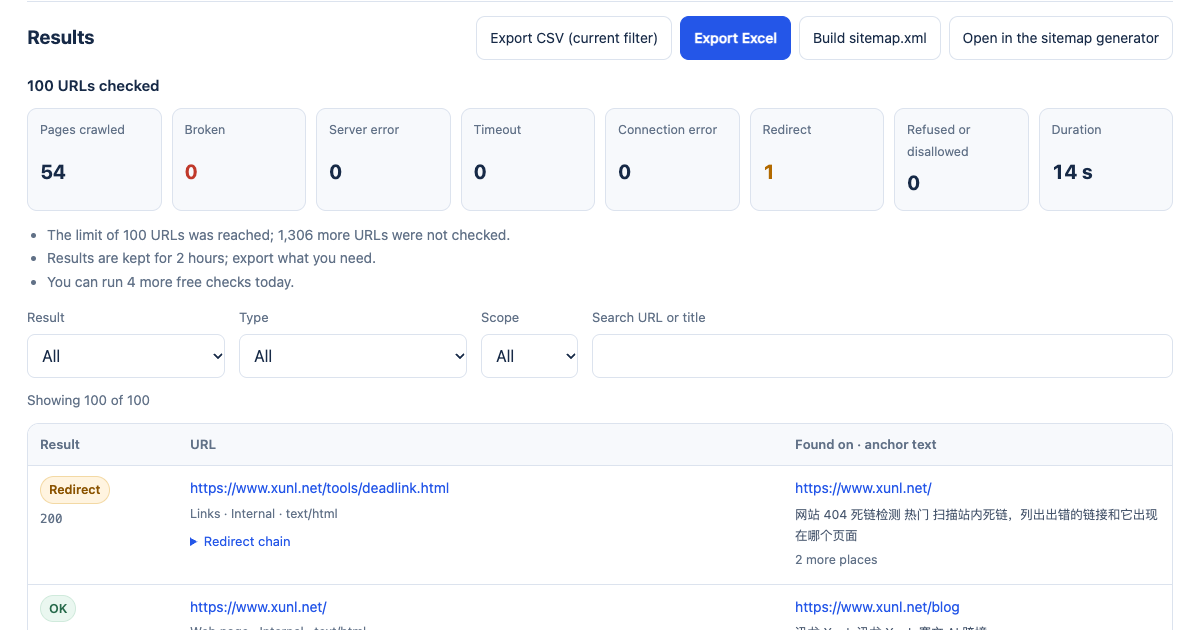Viewport: 1200px width, 630px height.
Task: Click the Export Excel button
Action: [735, 38]
